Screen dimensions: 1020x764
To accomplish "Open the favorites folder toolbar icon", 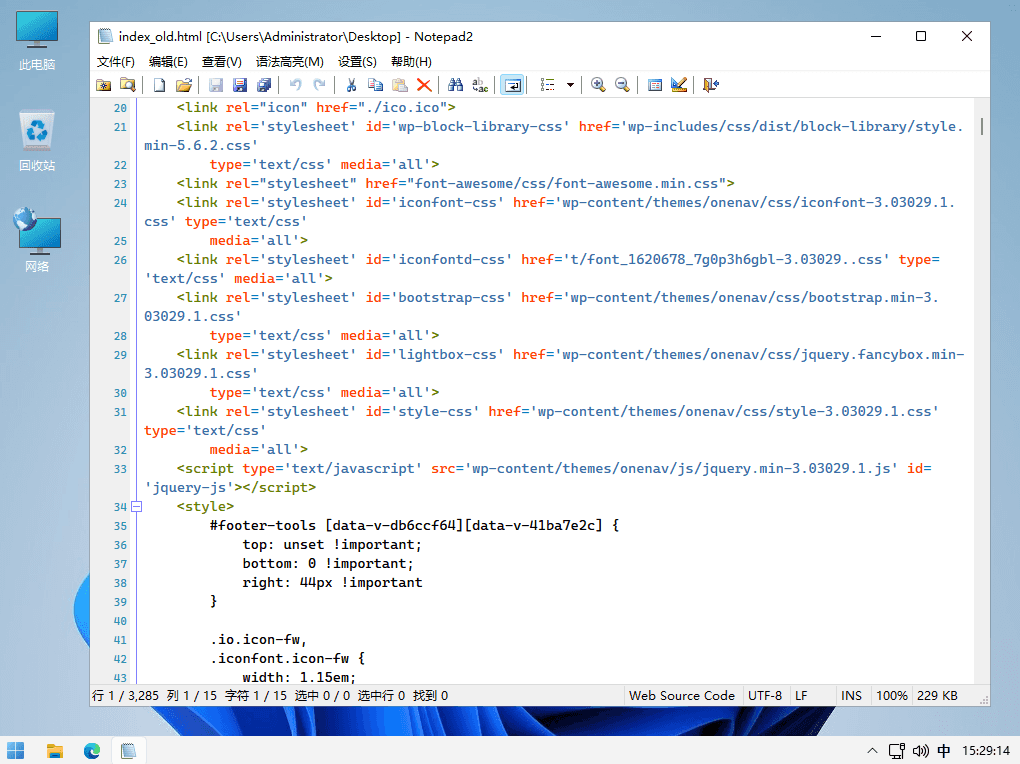I will pos(103,85).
